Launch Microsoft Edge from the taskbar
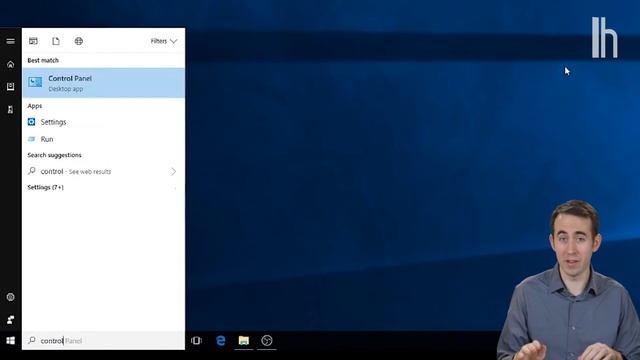 (220, 340)
